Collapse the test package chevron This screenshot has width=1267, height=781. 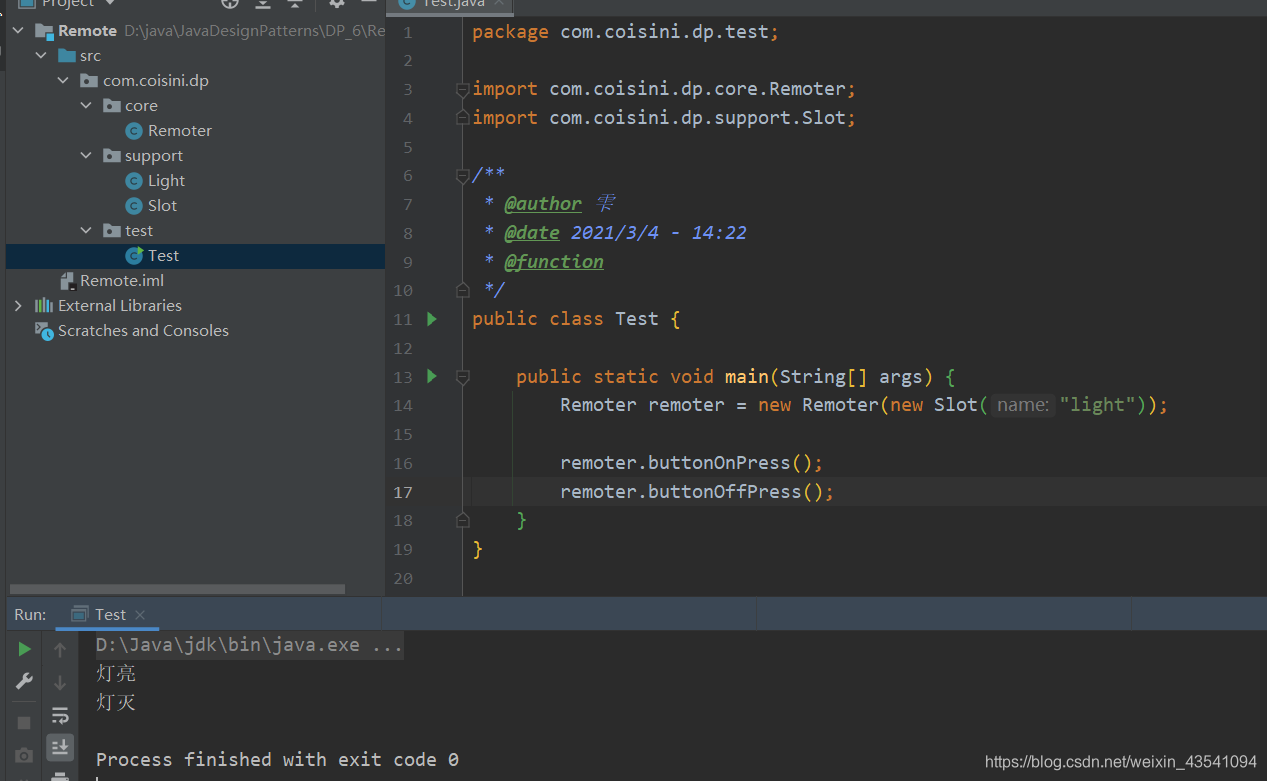pos(86,231)
